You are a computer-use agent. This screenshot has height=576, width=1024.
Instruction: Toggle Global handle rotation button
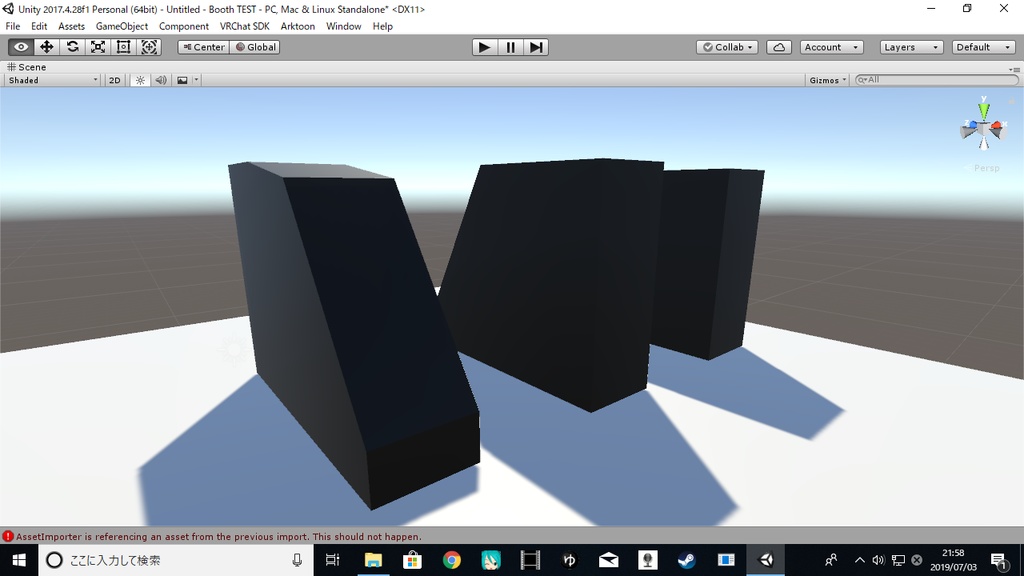(x=255, y=47)
